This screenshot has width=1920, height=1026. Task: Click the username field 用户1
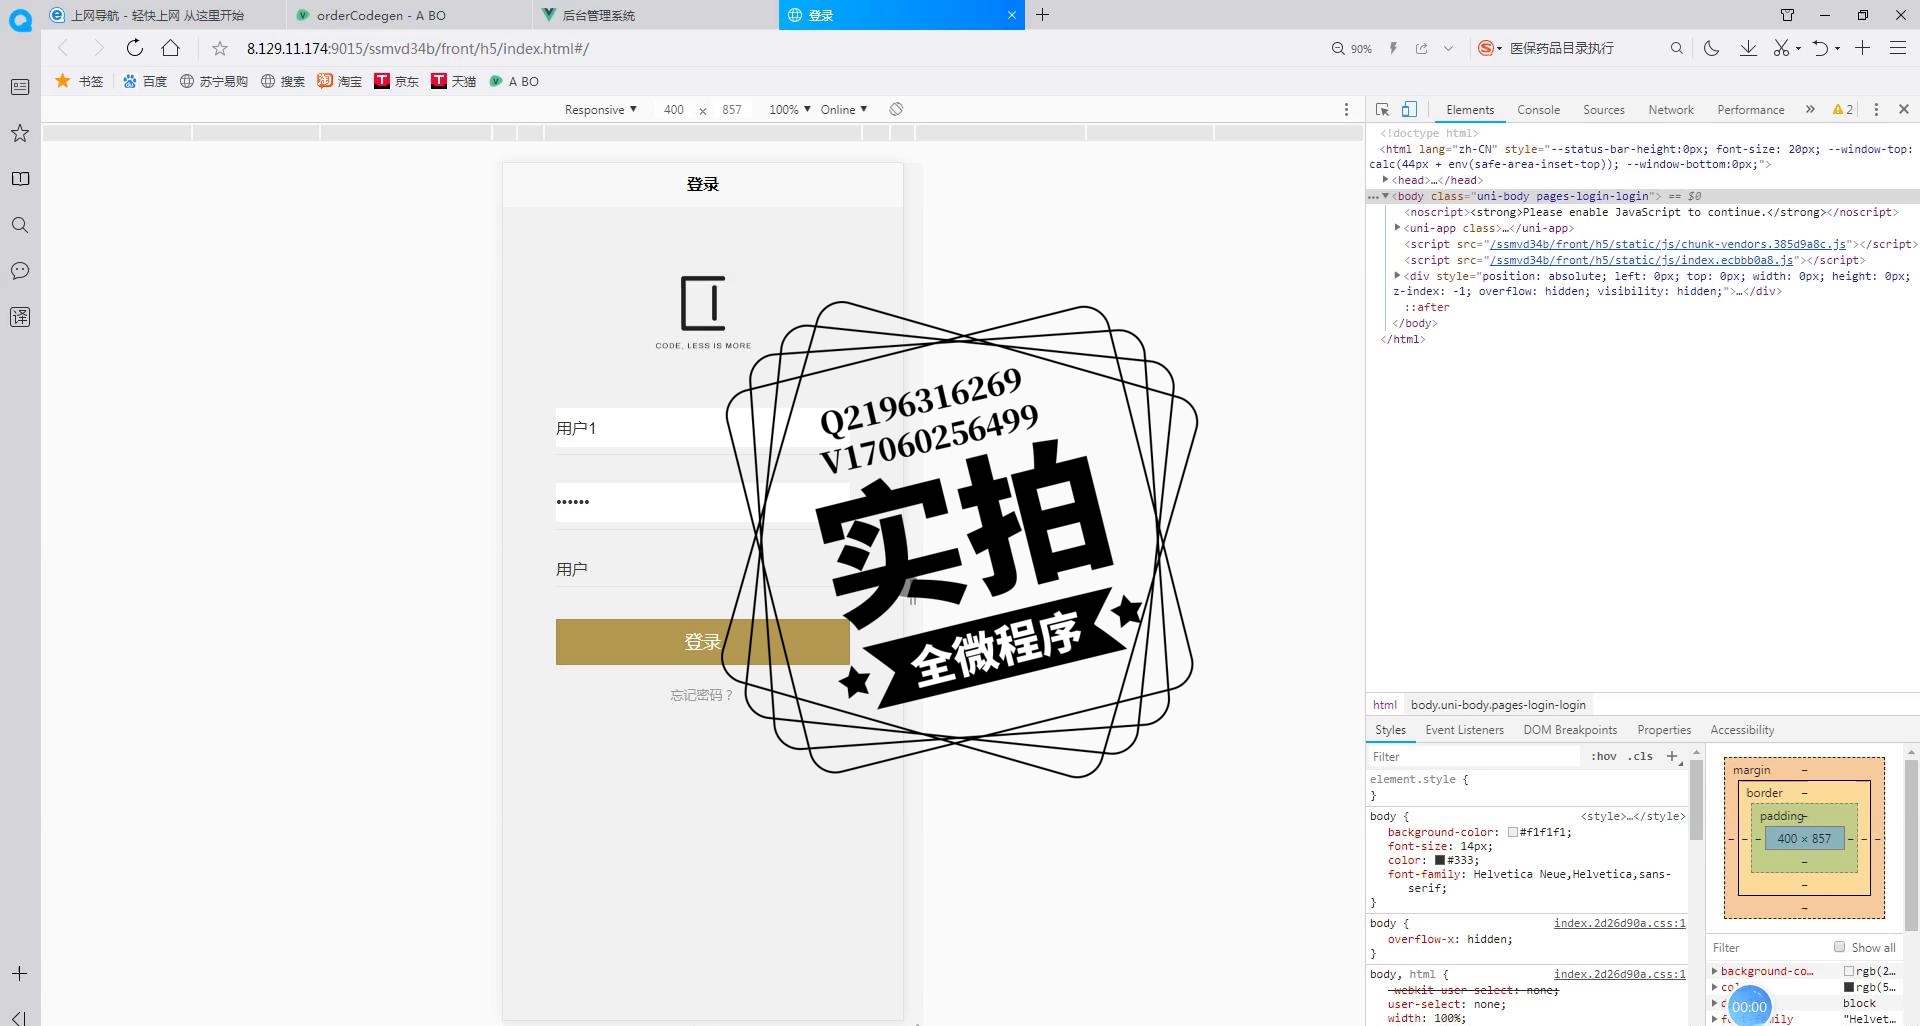click(x=703, y=428)
